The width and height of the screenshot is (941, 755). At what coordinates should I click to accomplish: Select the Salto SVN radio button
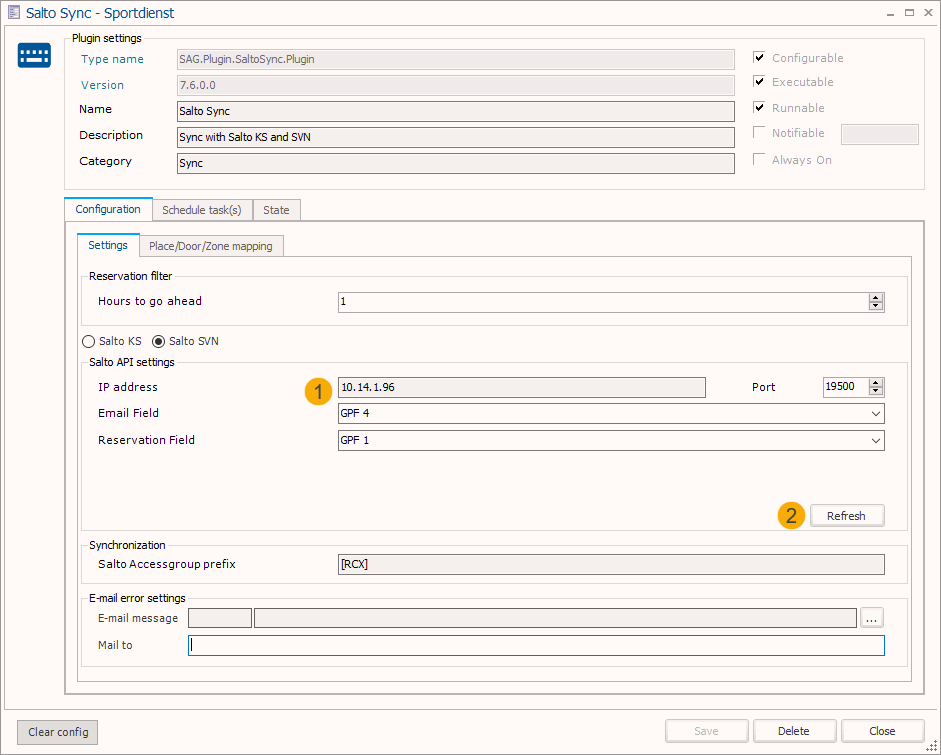(158, 341)
